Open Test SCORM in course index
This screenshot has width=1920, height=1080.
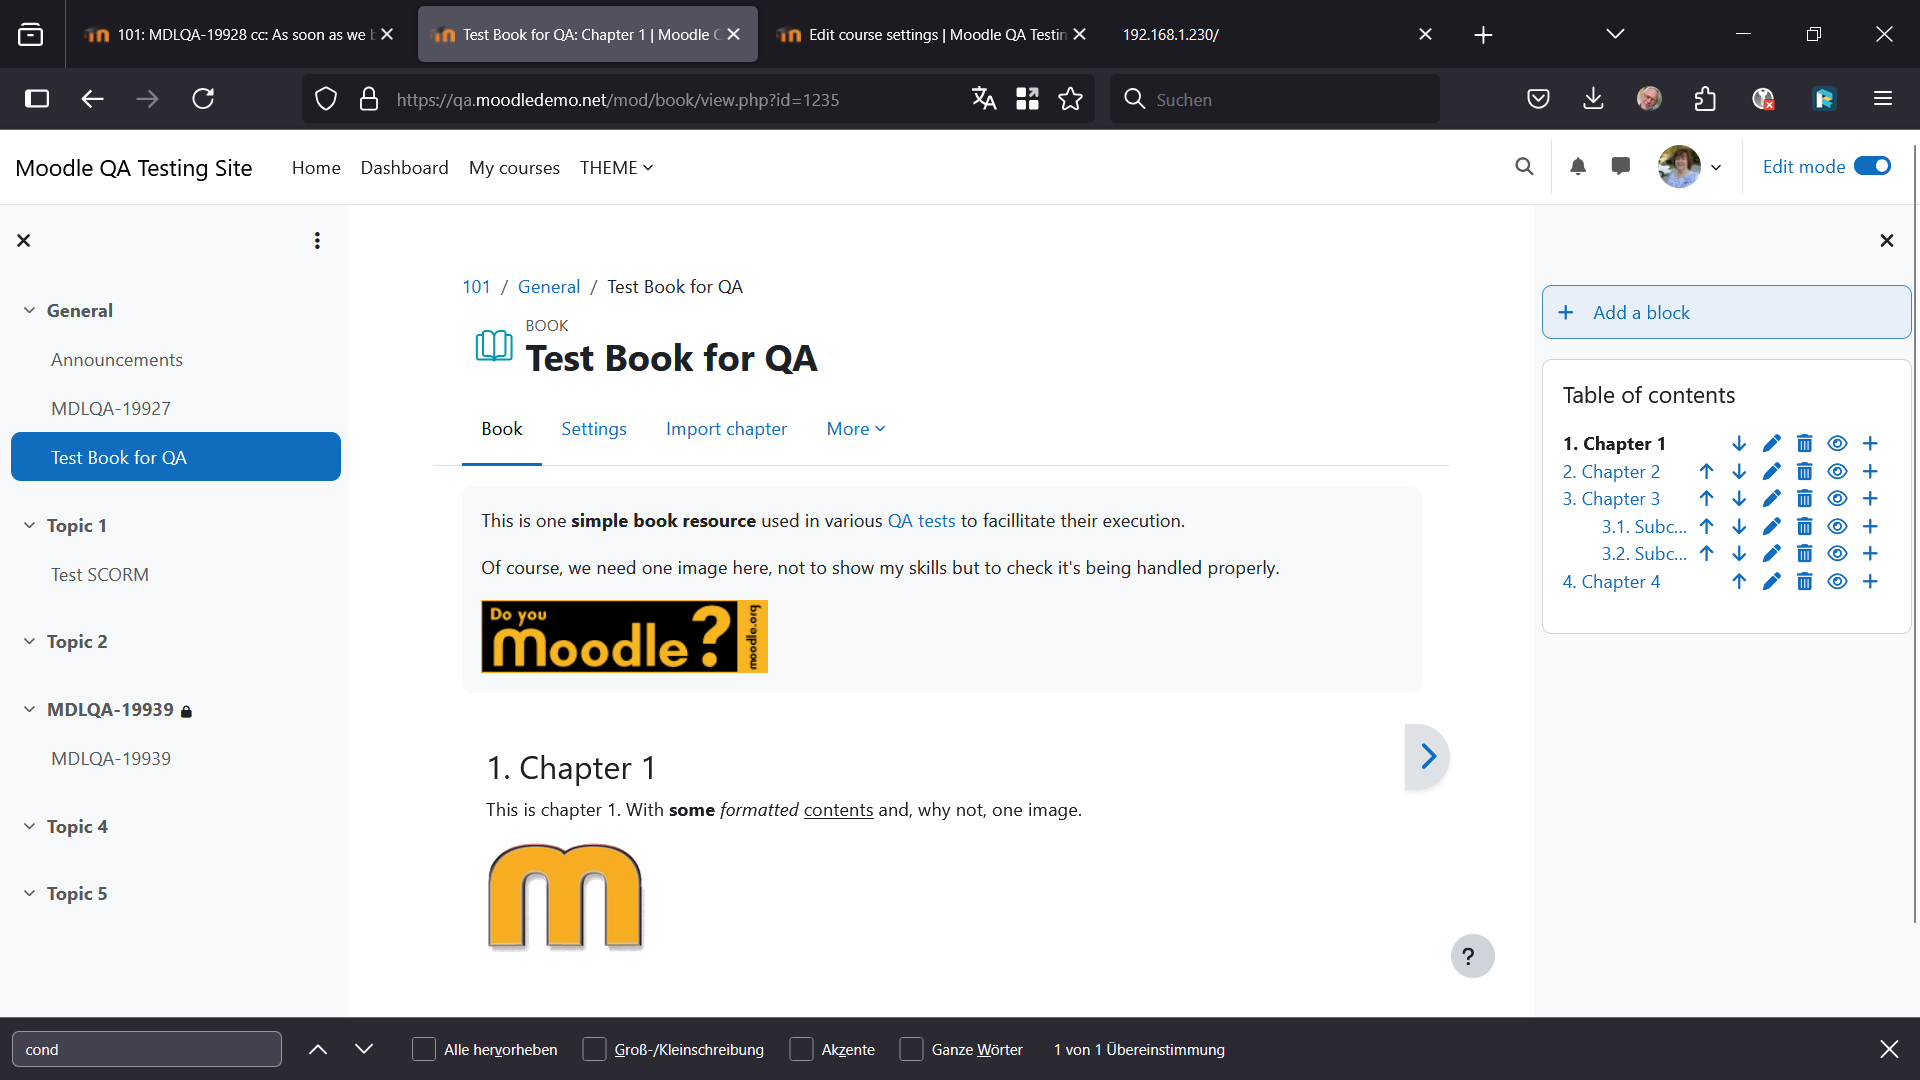(x=100, y=574)
